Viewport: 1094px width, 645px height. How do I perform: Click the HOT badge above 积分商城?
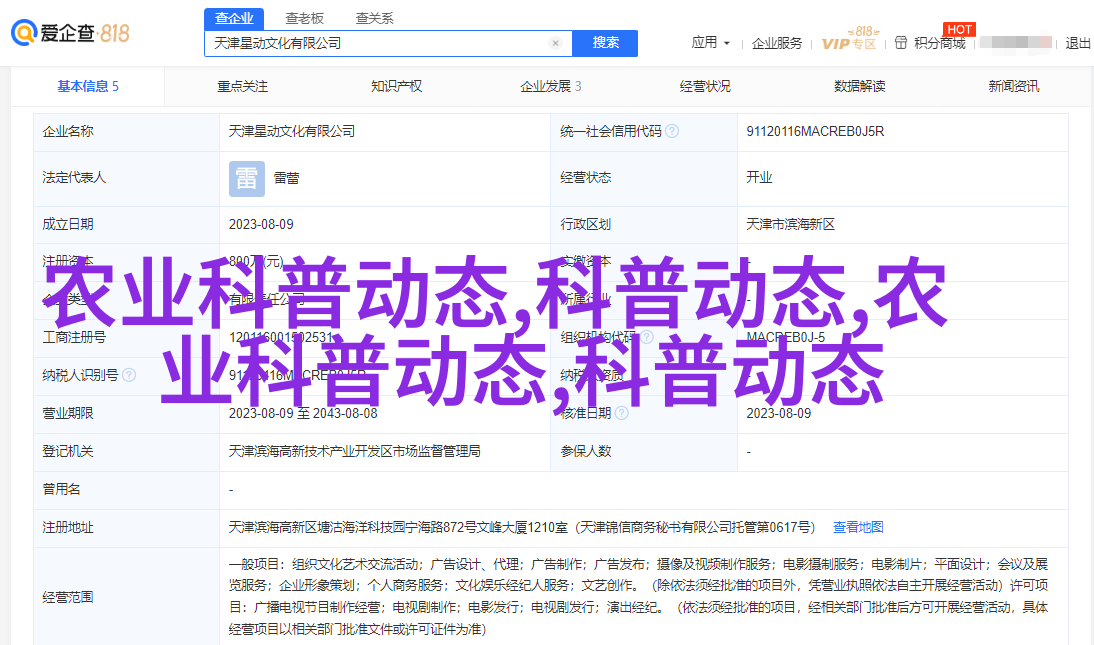pyautogui.click(x=959, y=29)
